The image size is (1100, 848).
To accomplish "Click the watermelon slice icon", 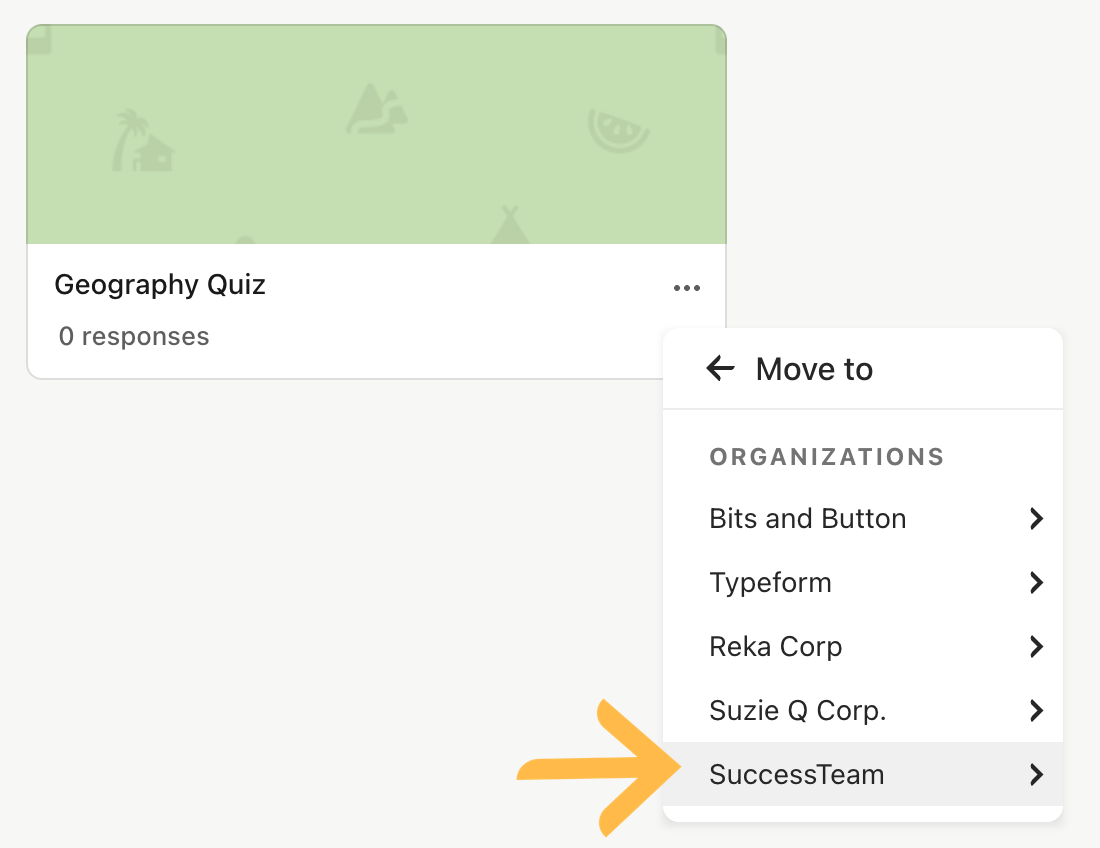I will click(618, 130).
